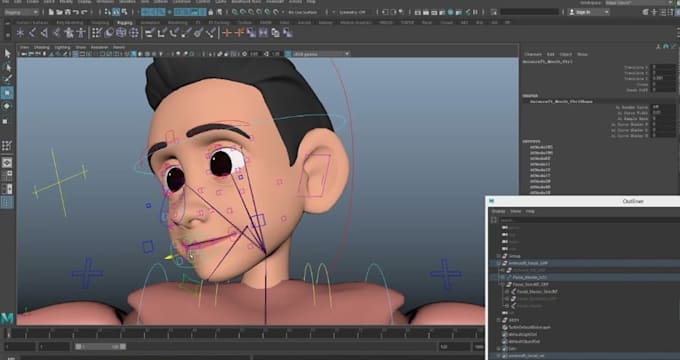This screenshot has height=360, width=680.
Task: Click the Point Constraint orange cross icon
Action: pos(239,33)
